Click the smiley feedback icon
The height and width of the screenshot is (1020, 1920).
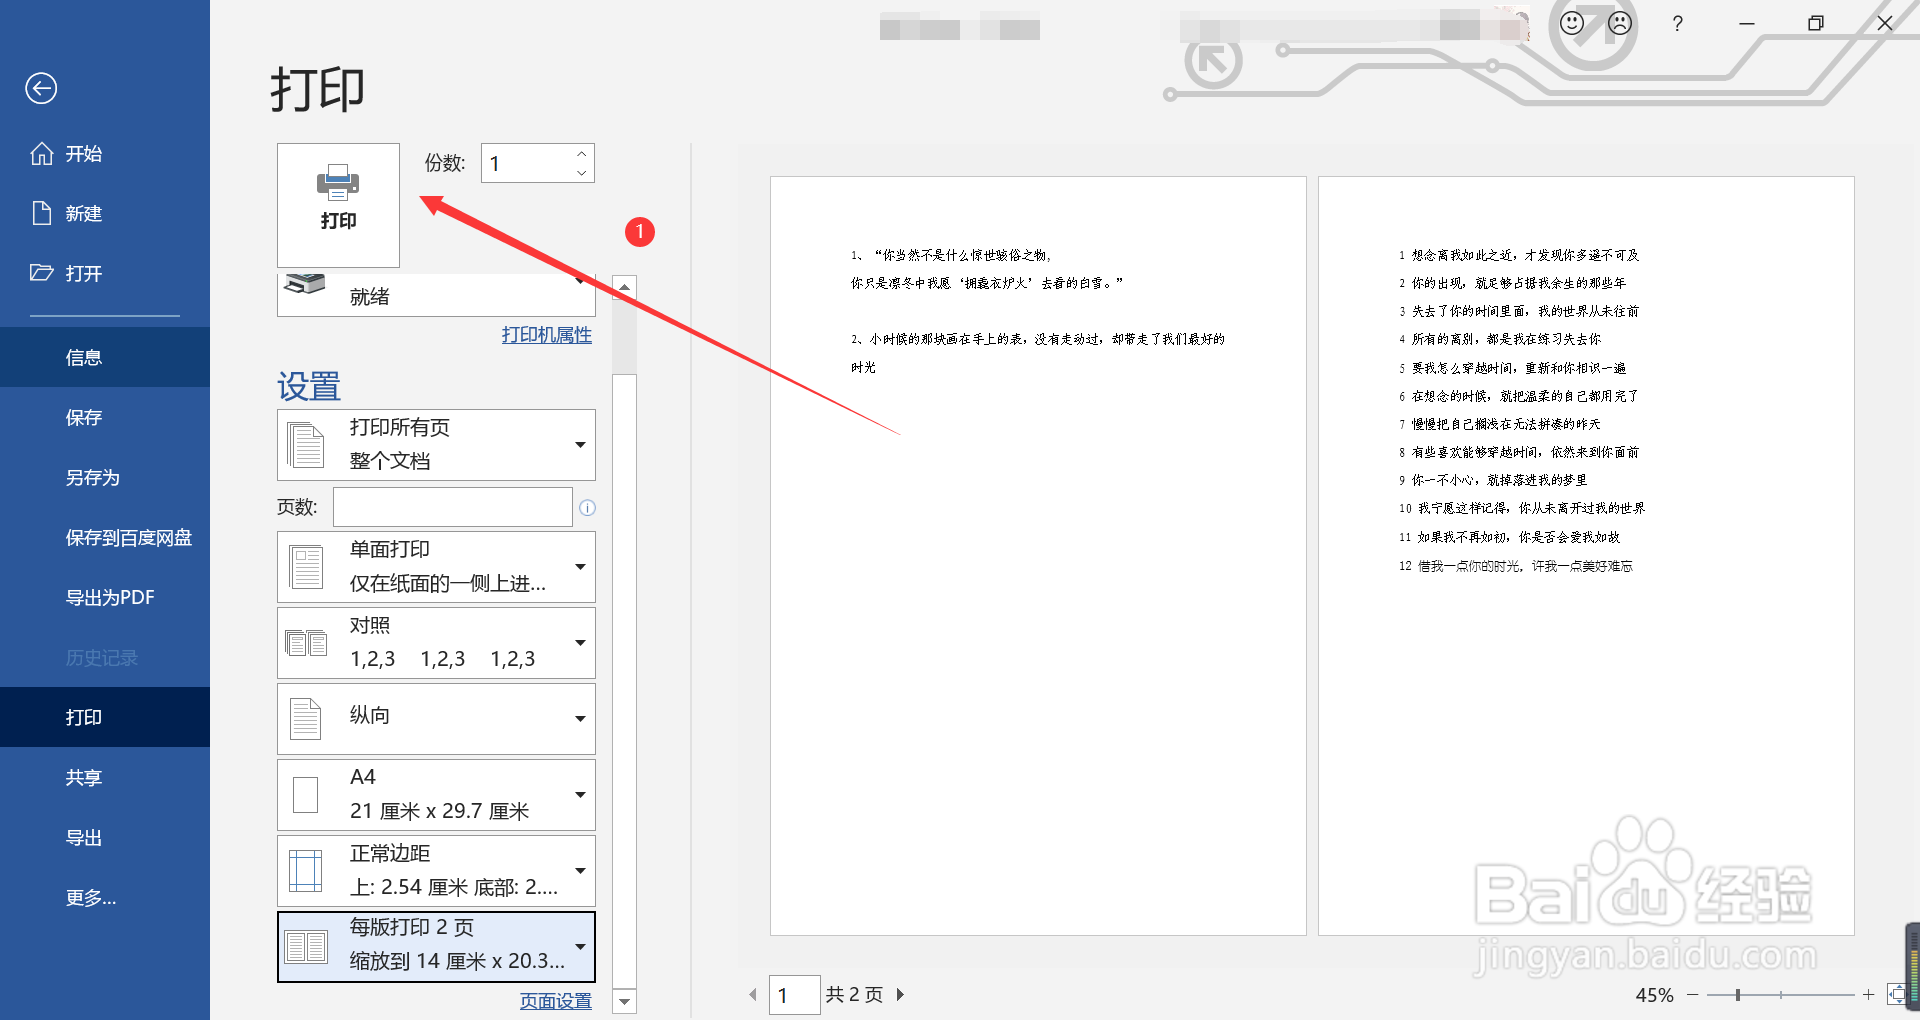tap(1572, 23)
